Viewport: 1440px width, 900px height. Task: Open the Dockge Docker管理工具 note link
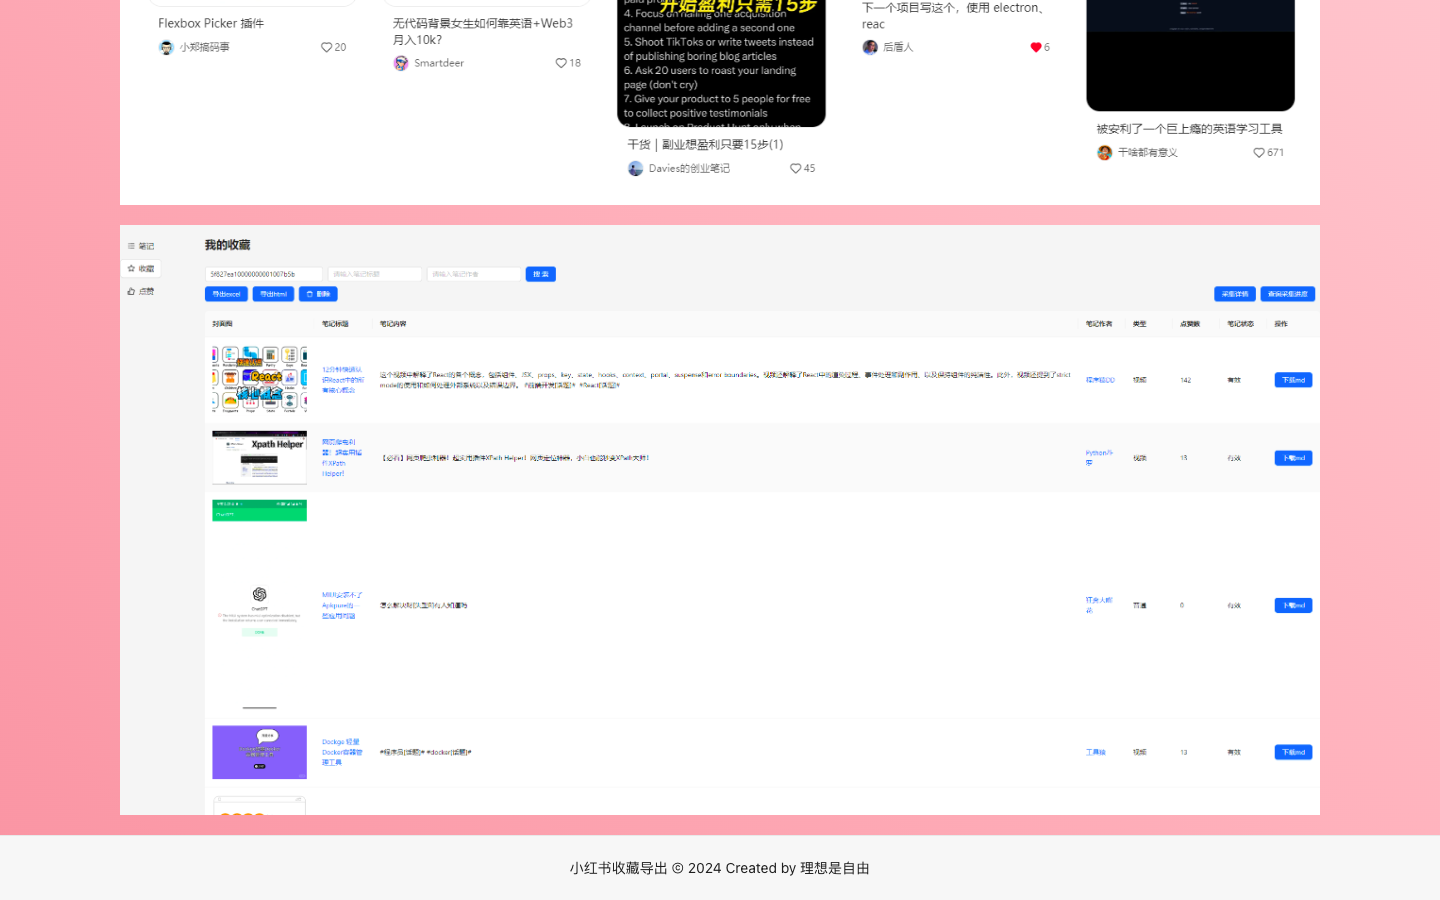click(342, 751)
